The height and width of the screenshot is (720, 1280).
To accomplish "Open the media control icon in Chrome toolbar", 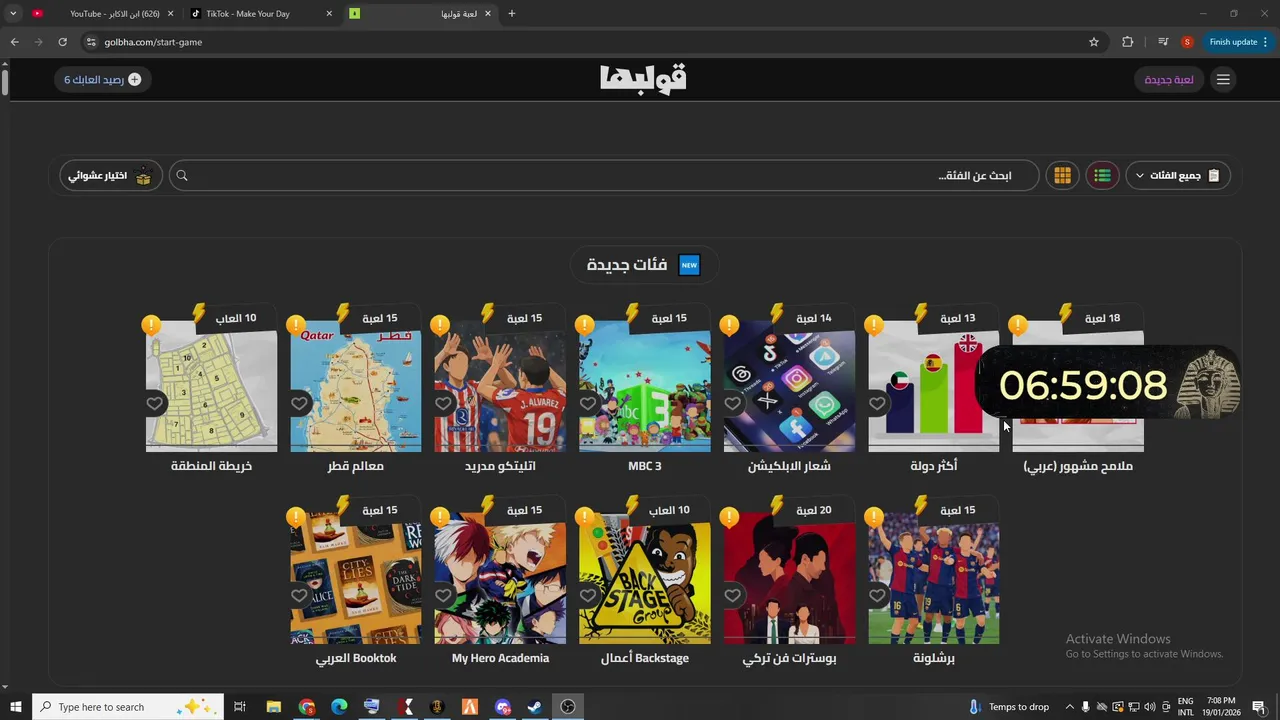I will pyautogui.click(x=1163, y=42).
